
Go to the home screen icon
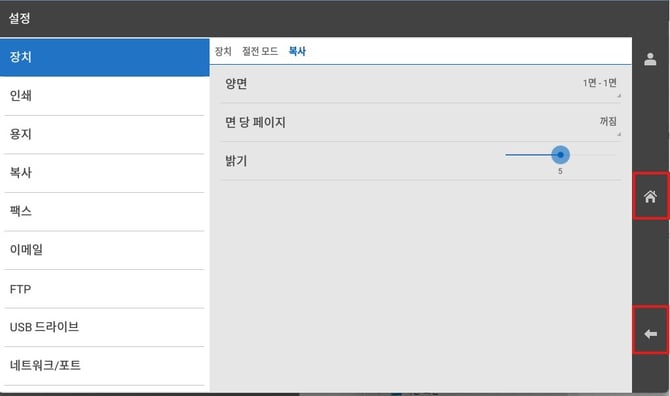pyautogui.click(x=650, y=197)
